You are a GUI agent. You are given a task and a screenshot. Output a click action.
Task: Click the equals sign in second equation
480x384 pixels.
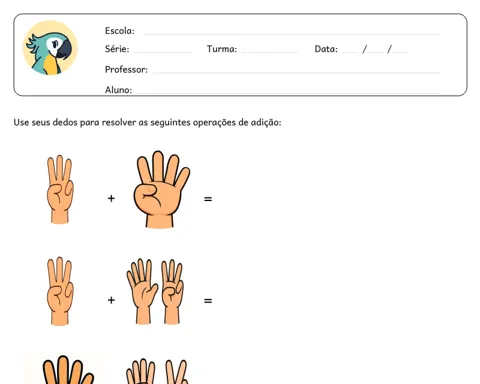208,301
